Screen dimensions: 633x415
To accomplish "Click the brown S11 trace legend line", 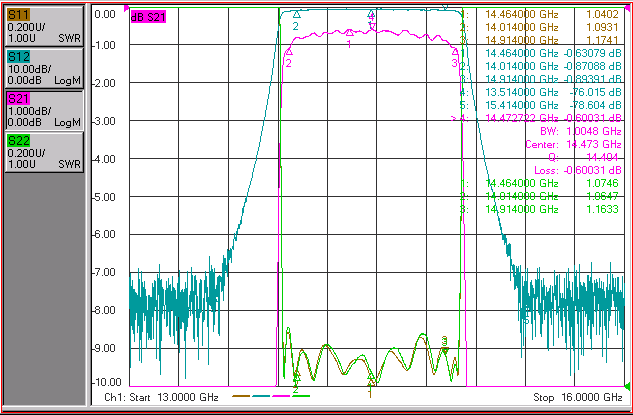I will 241,396.
